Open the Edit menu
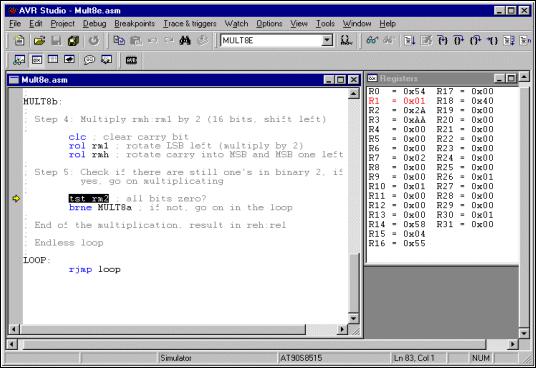The height and width of the screenshot is (368, 536). [36, 24]
